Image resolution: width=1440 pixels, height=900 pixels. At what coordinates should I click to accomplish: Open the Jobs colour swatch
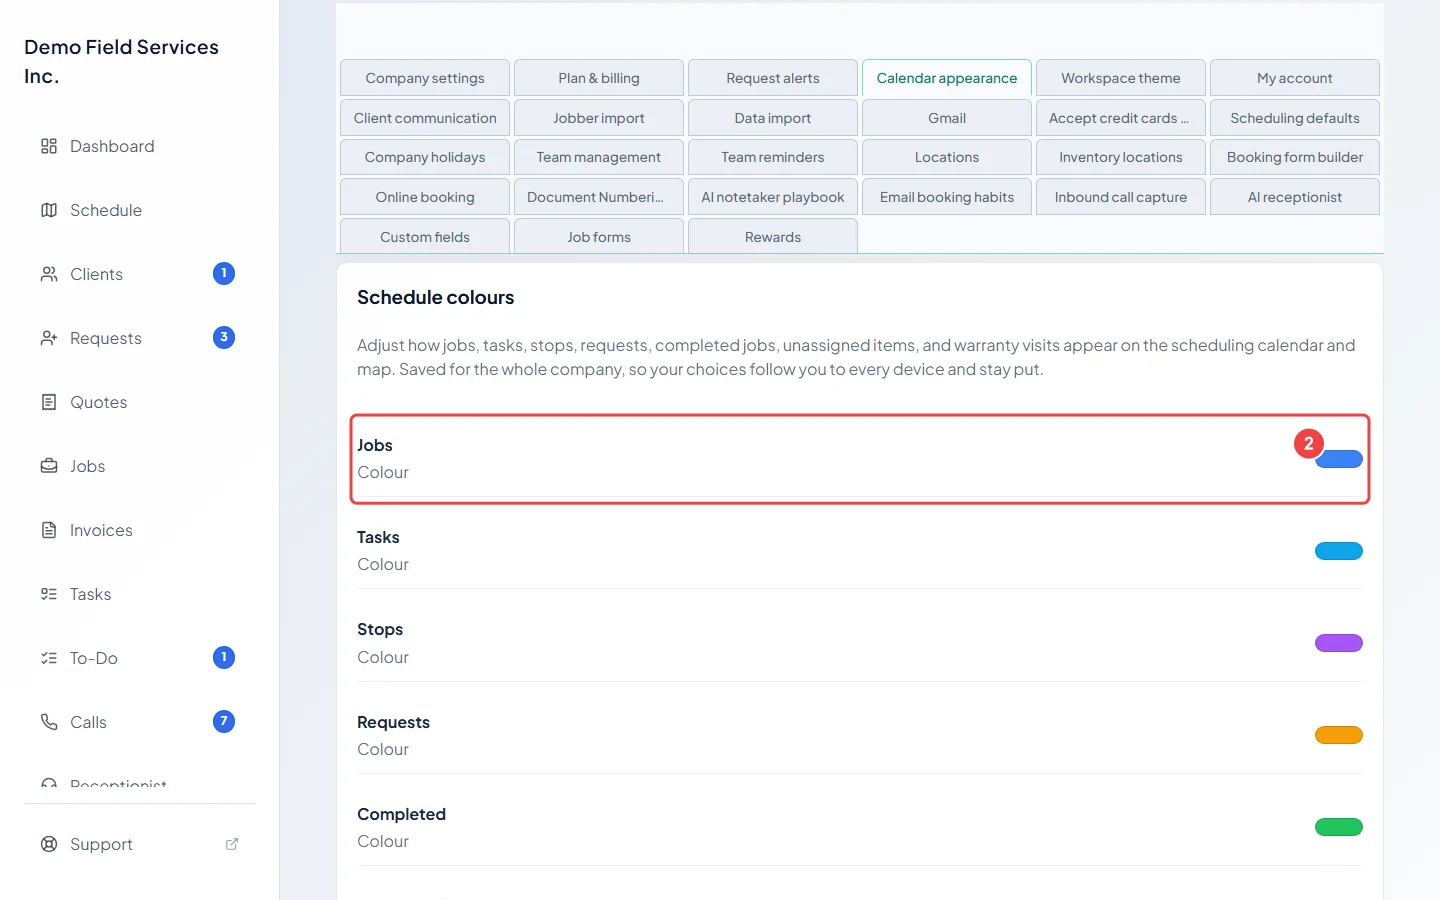[x=1339, y=459]
